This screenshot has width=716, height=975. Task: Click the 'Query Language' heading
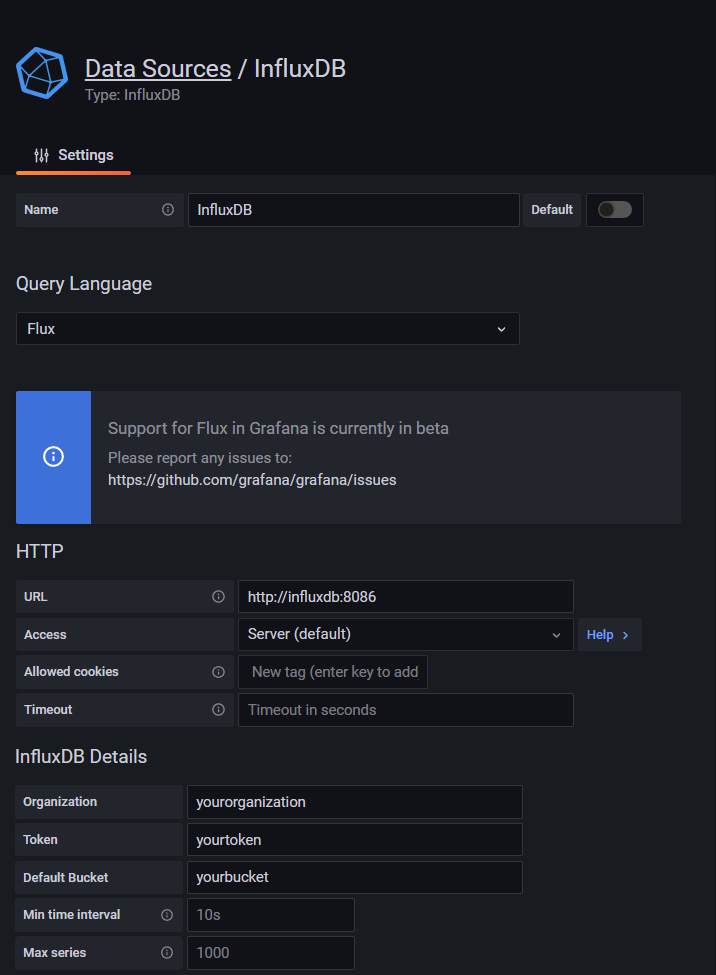click(x=84, y=284)
